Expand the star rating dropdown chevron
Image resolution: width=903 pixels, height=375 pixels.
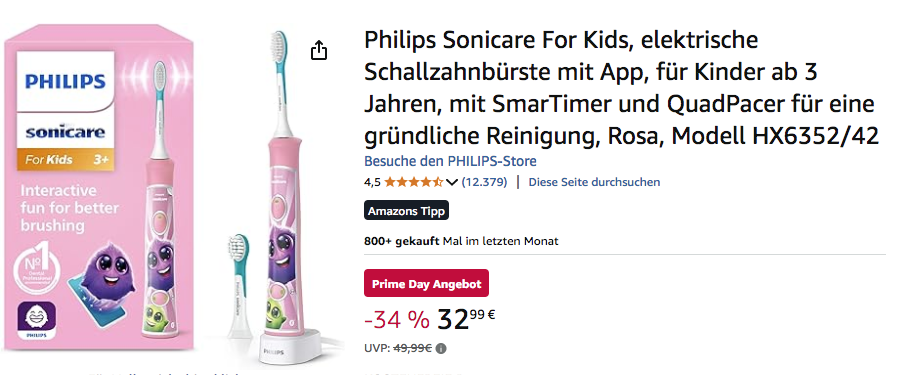452,183
